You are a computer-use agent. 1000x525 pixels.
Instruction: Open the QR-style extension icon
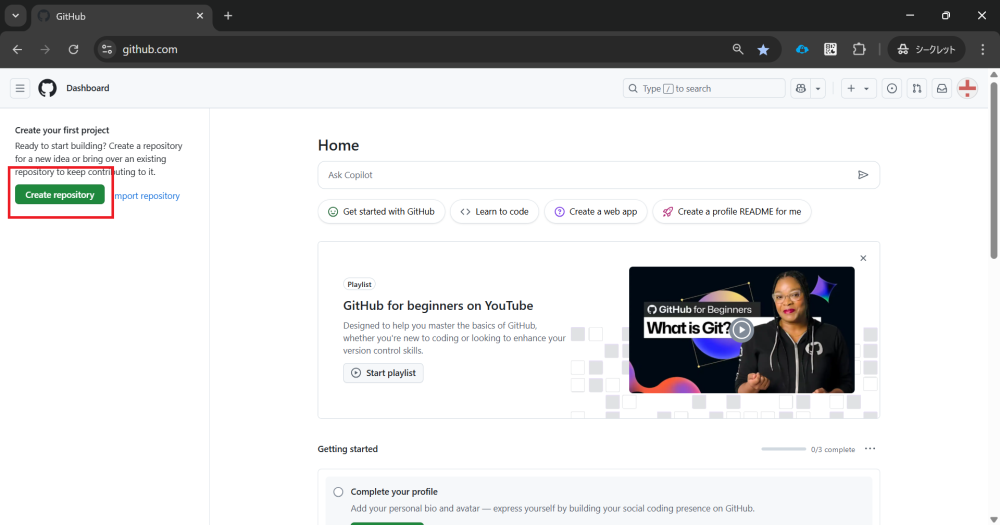tap(830, 49)
